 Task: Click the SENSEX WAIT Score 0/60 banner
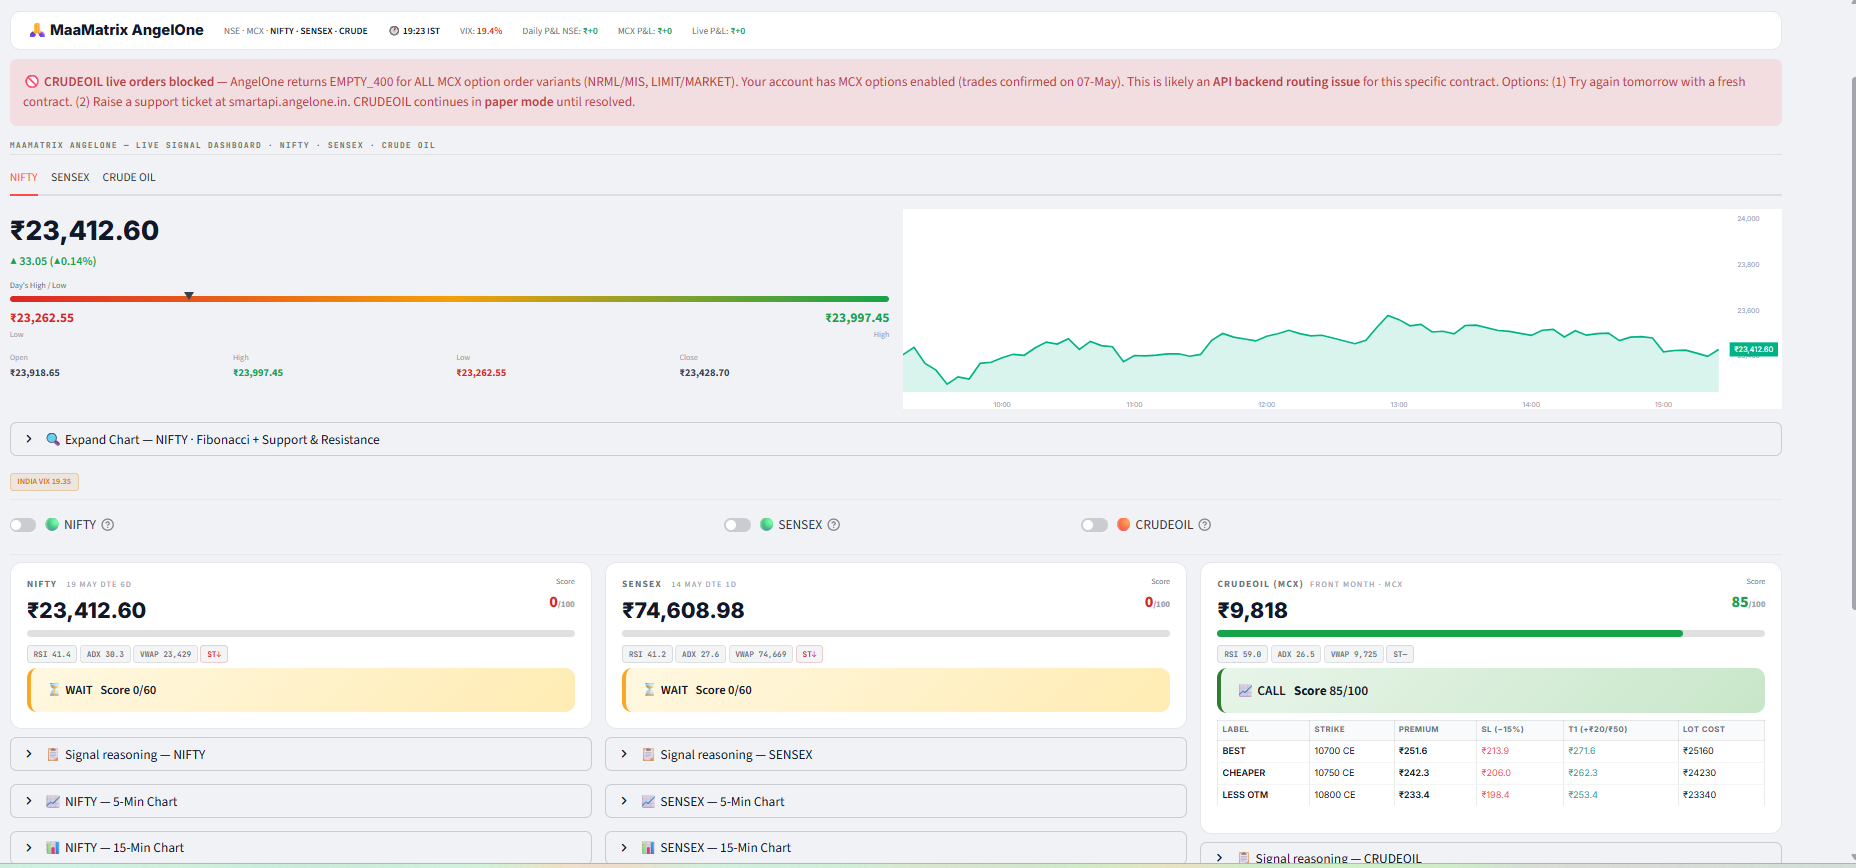click(896, 690)
